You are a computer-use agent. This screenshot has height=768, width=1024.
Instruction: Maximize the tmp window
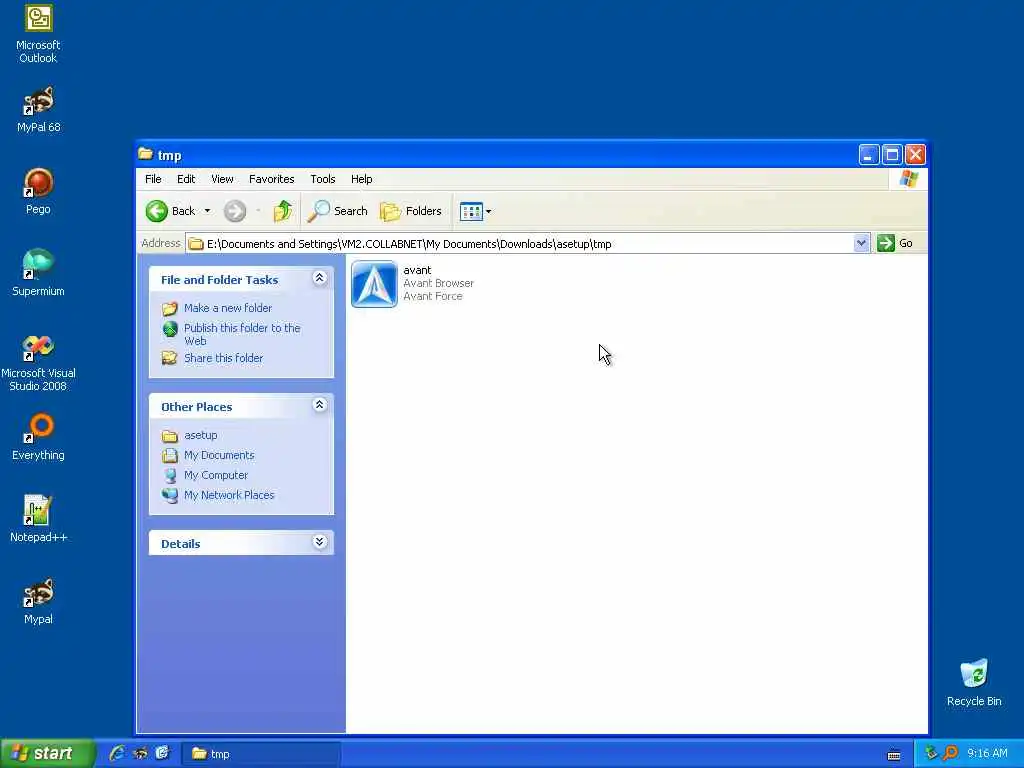(892, 155)
